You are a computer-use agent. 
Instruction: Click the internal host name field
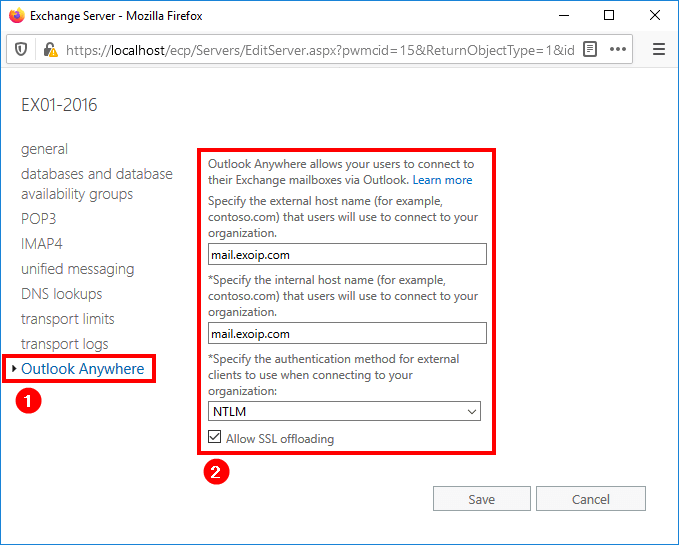pos(347,333)
